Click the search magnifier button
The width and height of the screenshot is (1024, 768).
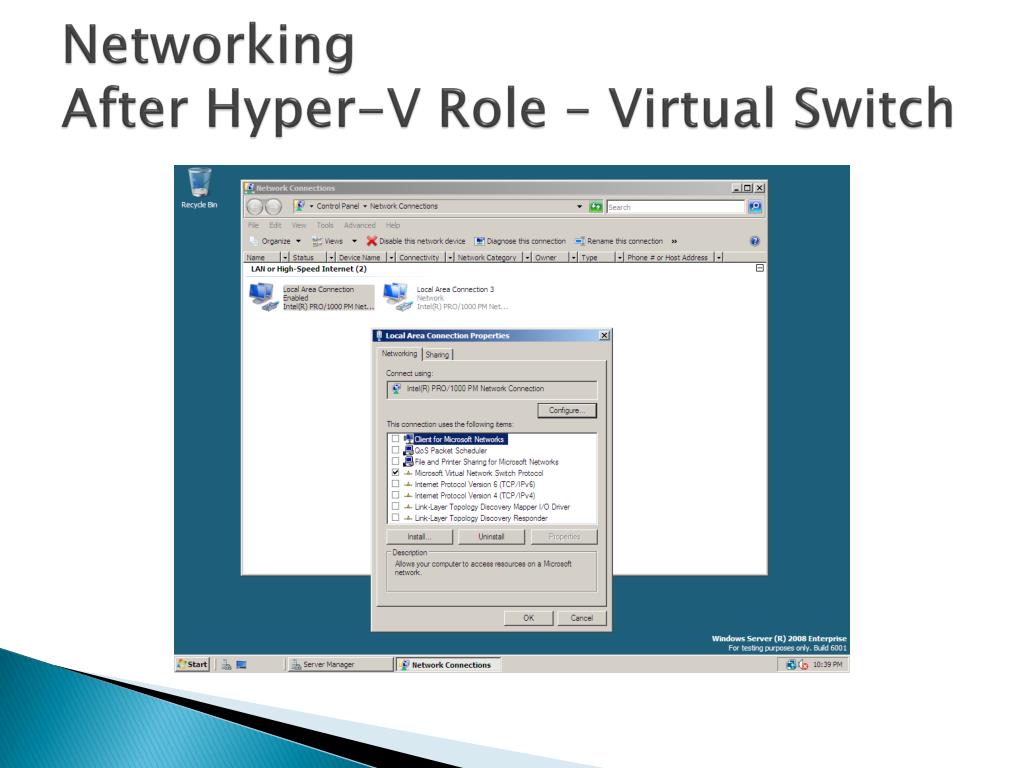(x=755, y=207)
